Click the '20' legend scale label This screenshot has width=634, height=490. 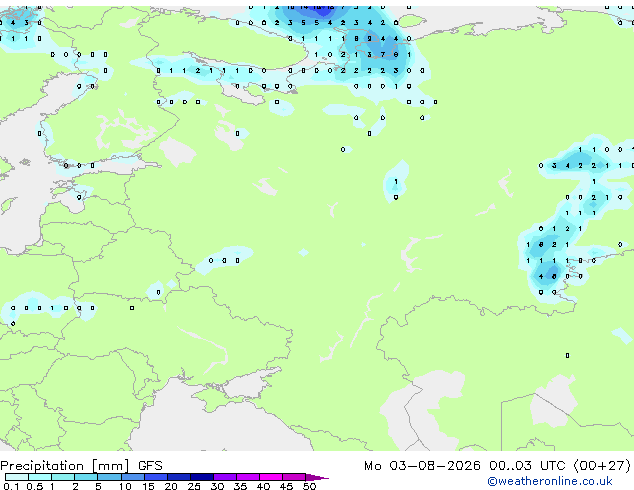[x=171, y=486]
